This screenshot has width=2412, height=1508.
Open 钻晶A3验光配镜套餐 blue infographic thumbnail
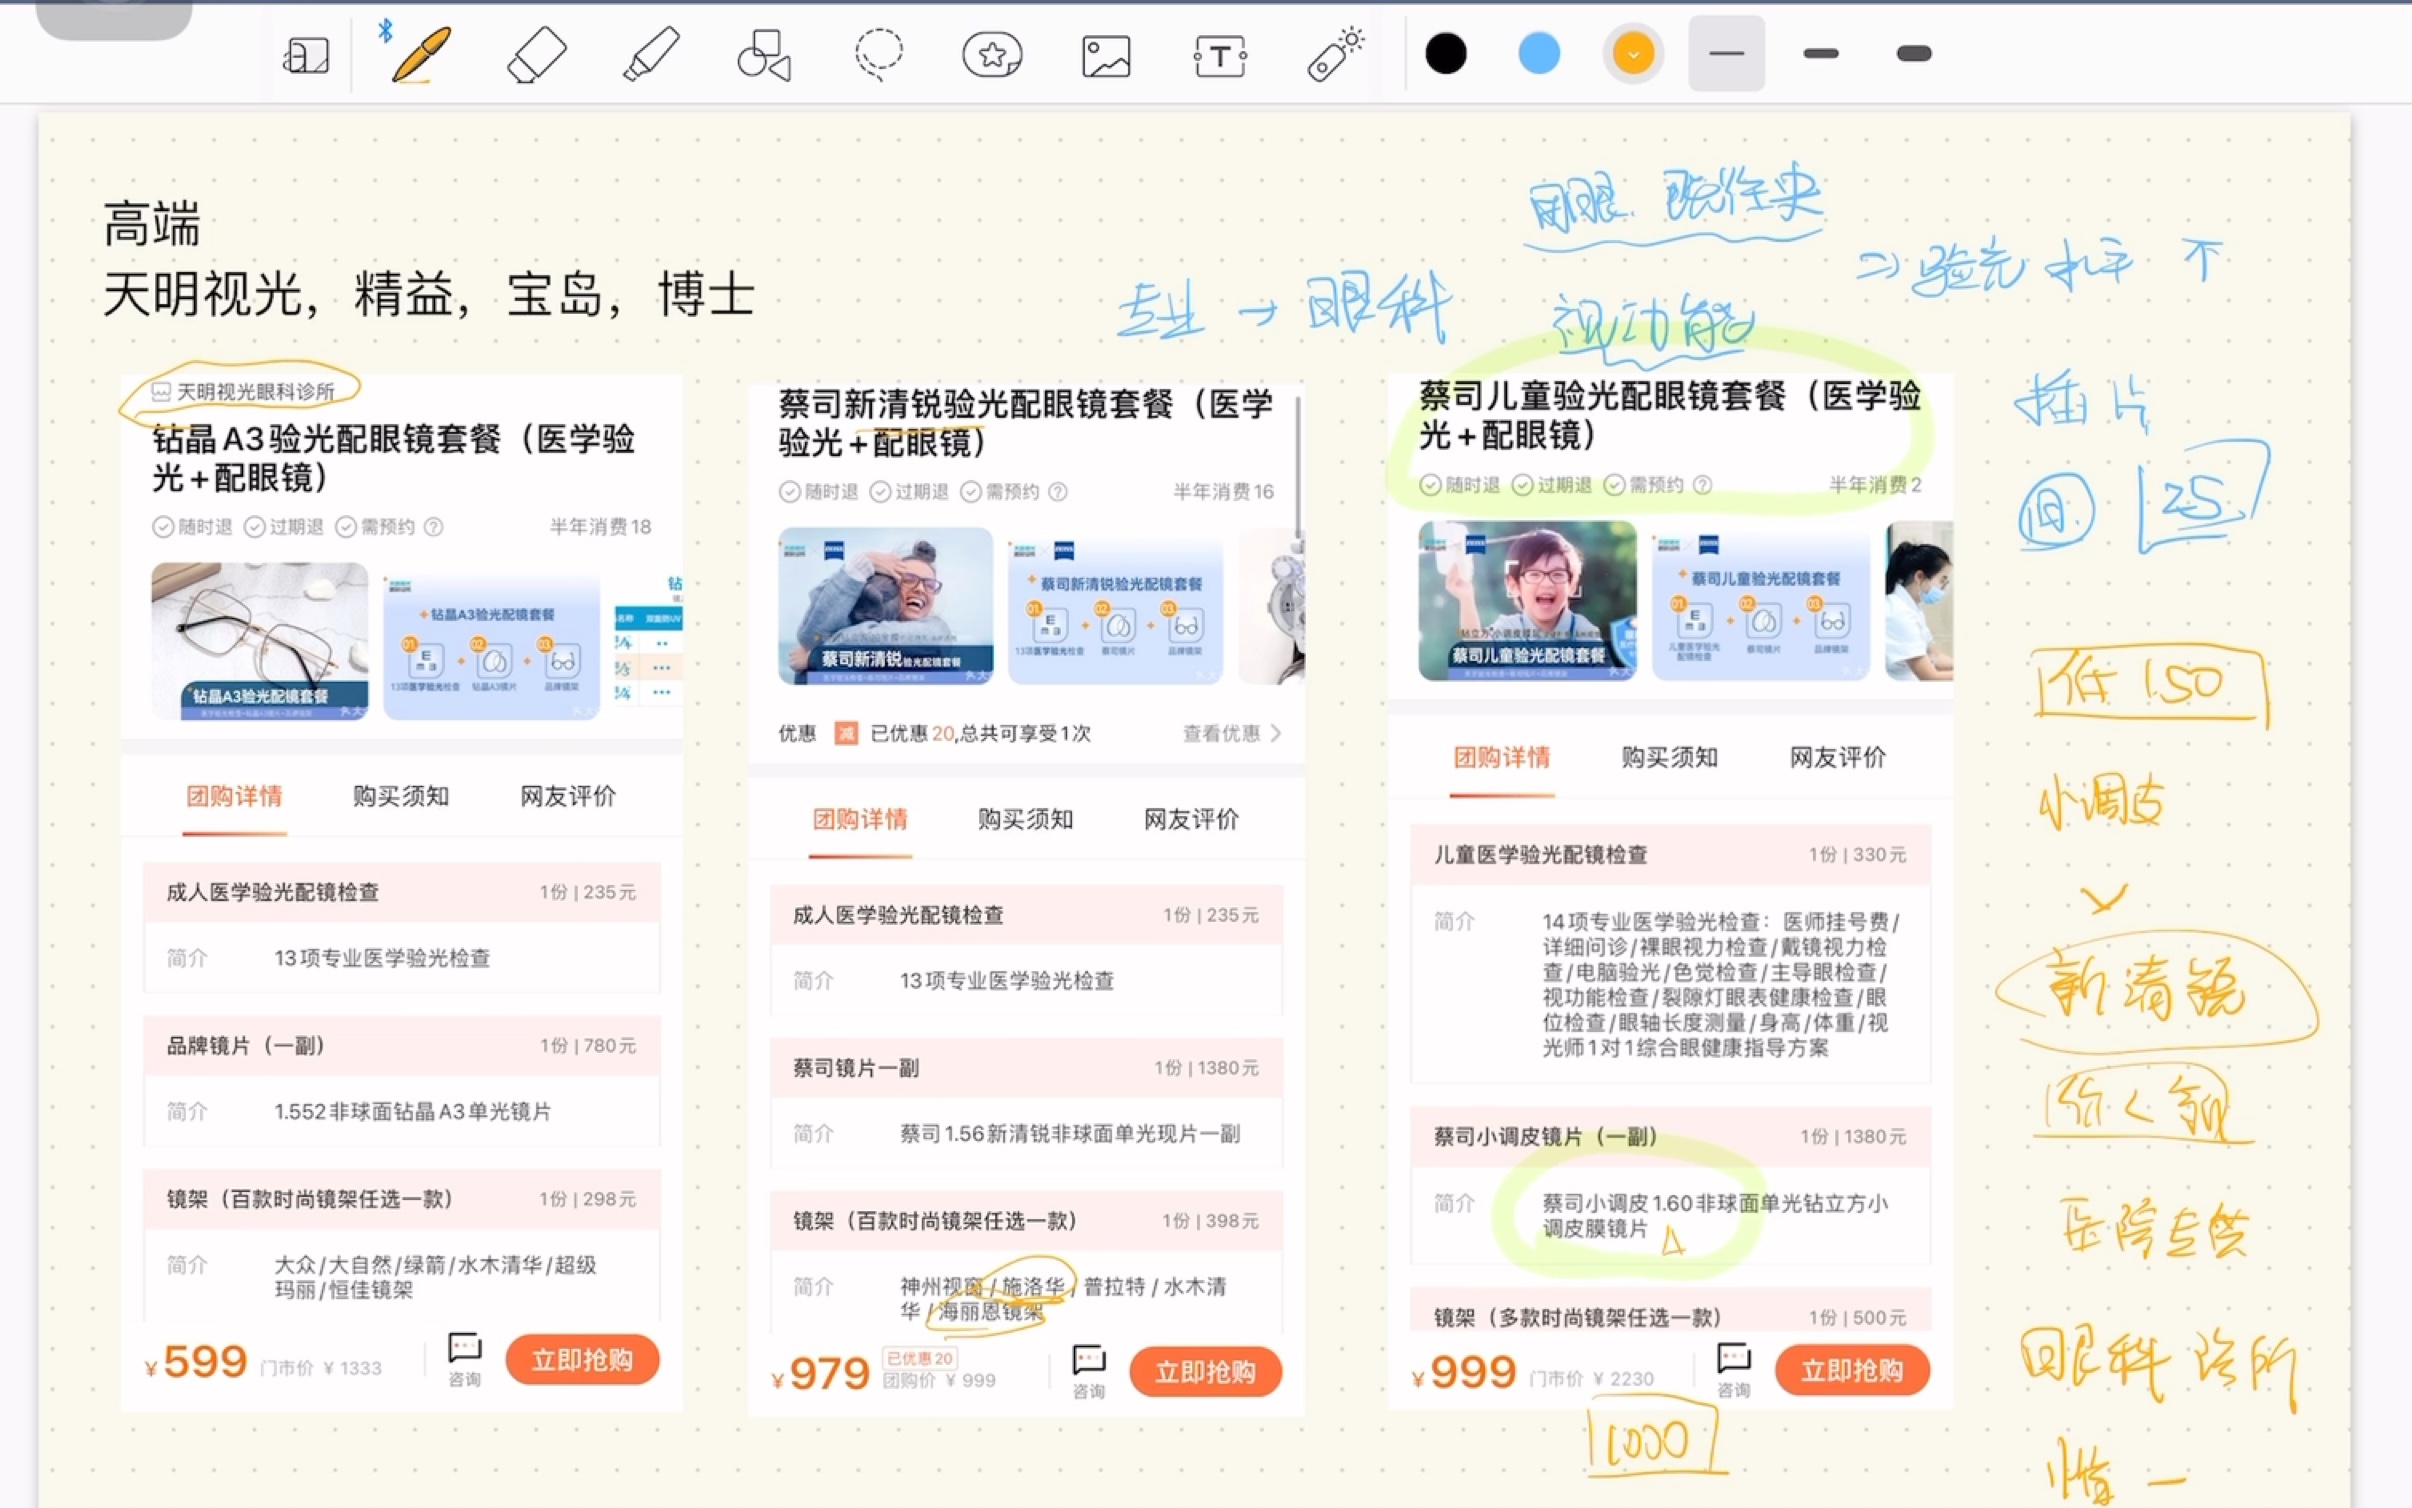pyautogui.click(x=492, y=648)
